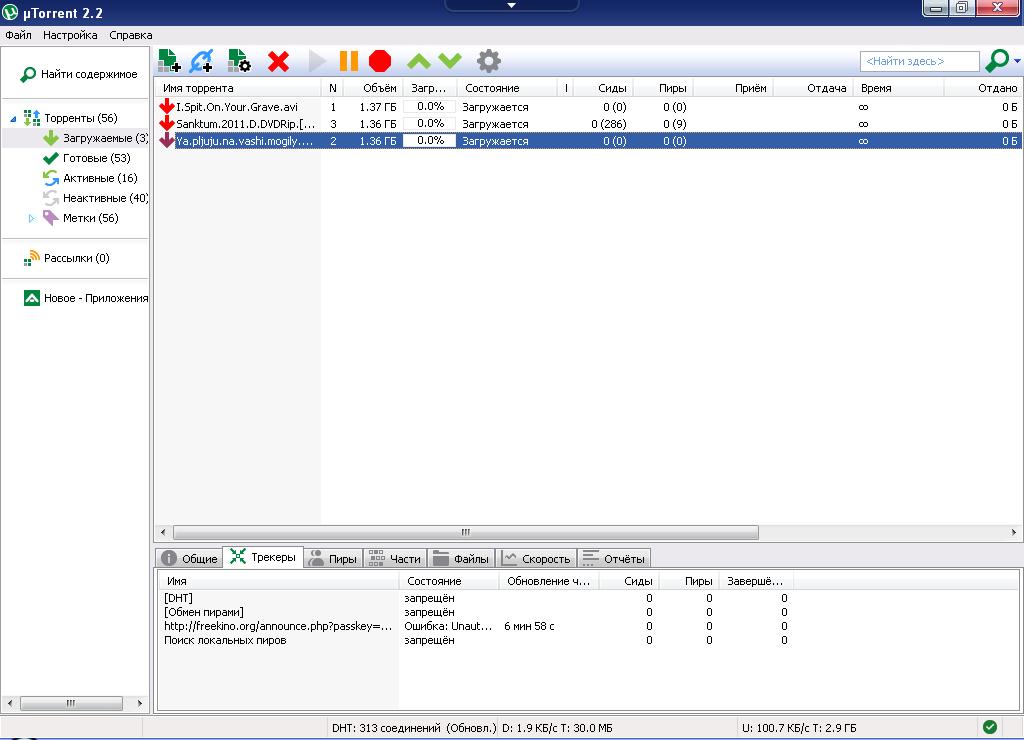Sort by the 'Имя торрента' column header
1026x740 pixels.
238,88
